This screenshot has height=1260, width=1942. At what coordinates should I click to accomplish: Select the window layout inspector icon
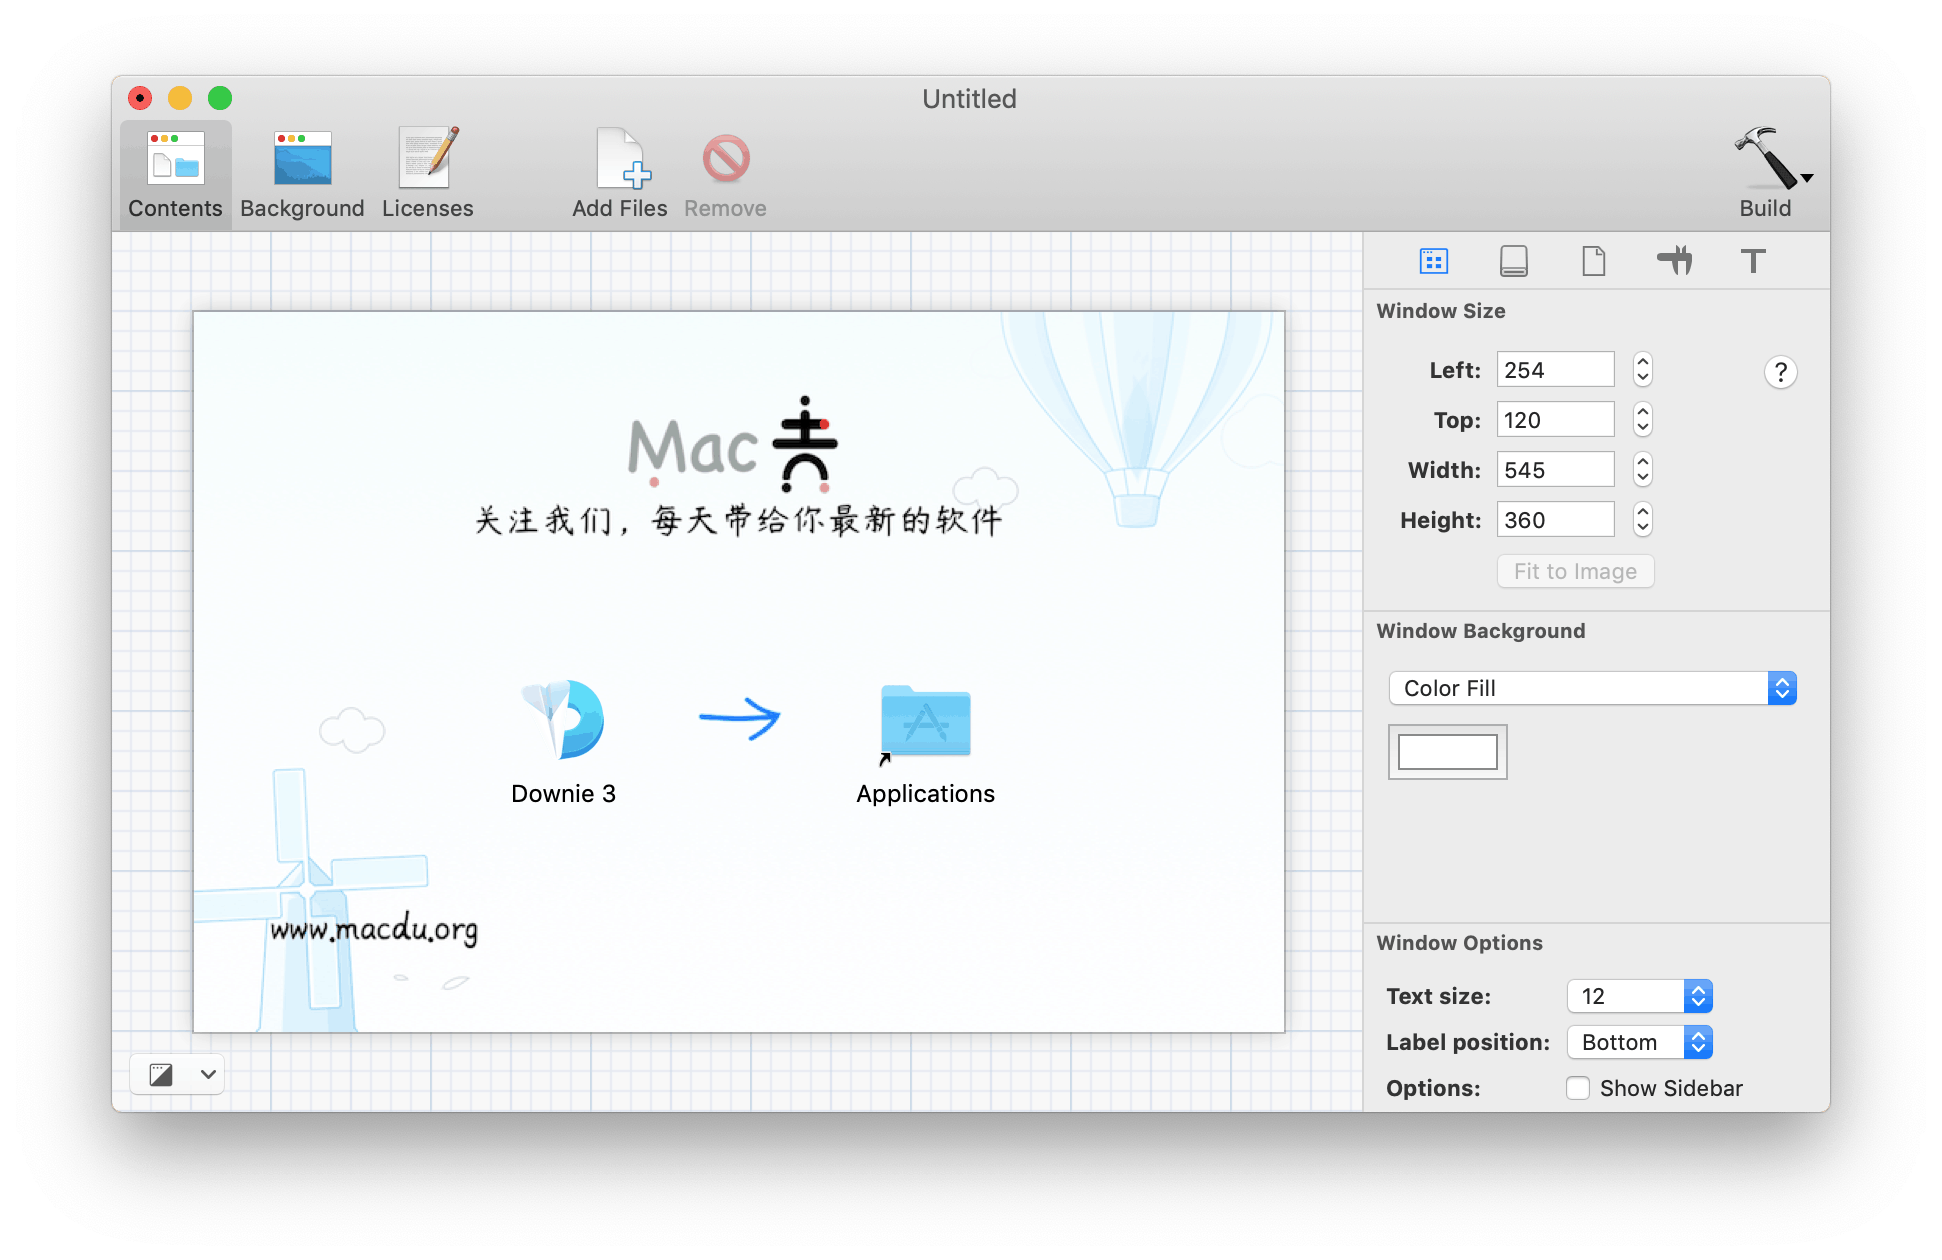coord(1434,261)
